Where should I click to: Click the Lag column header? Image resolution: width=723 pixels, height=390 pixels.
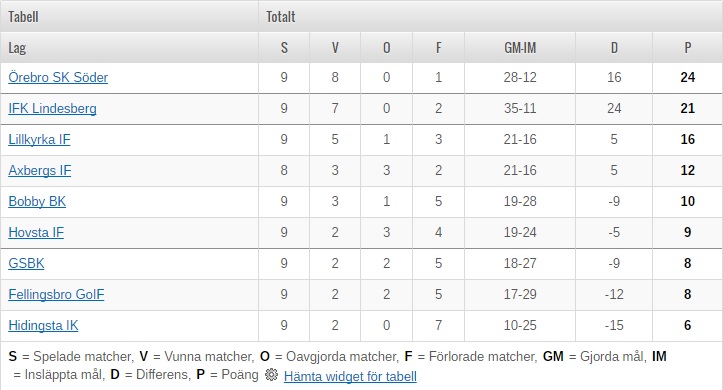point(17,47)
